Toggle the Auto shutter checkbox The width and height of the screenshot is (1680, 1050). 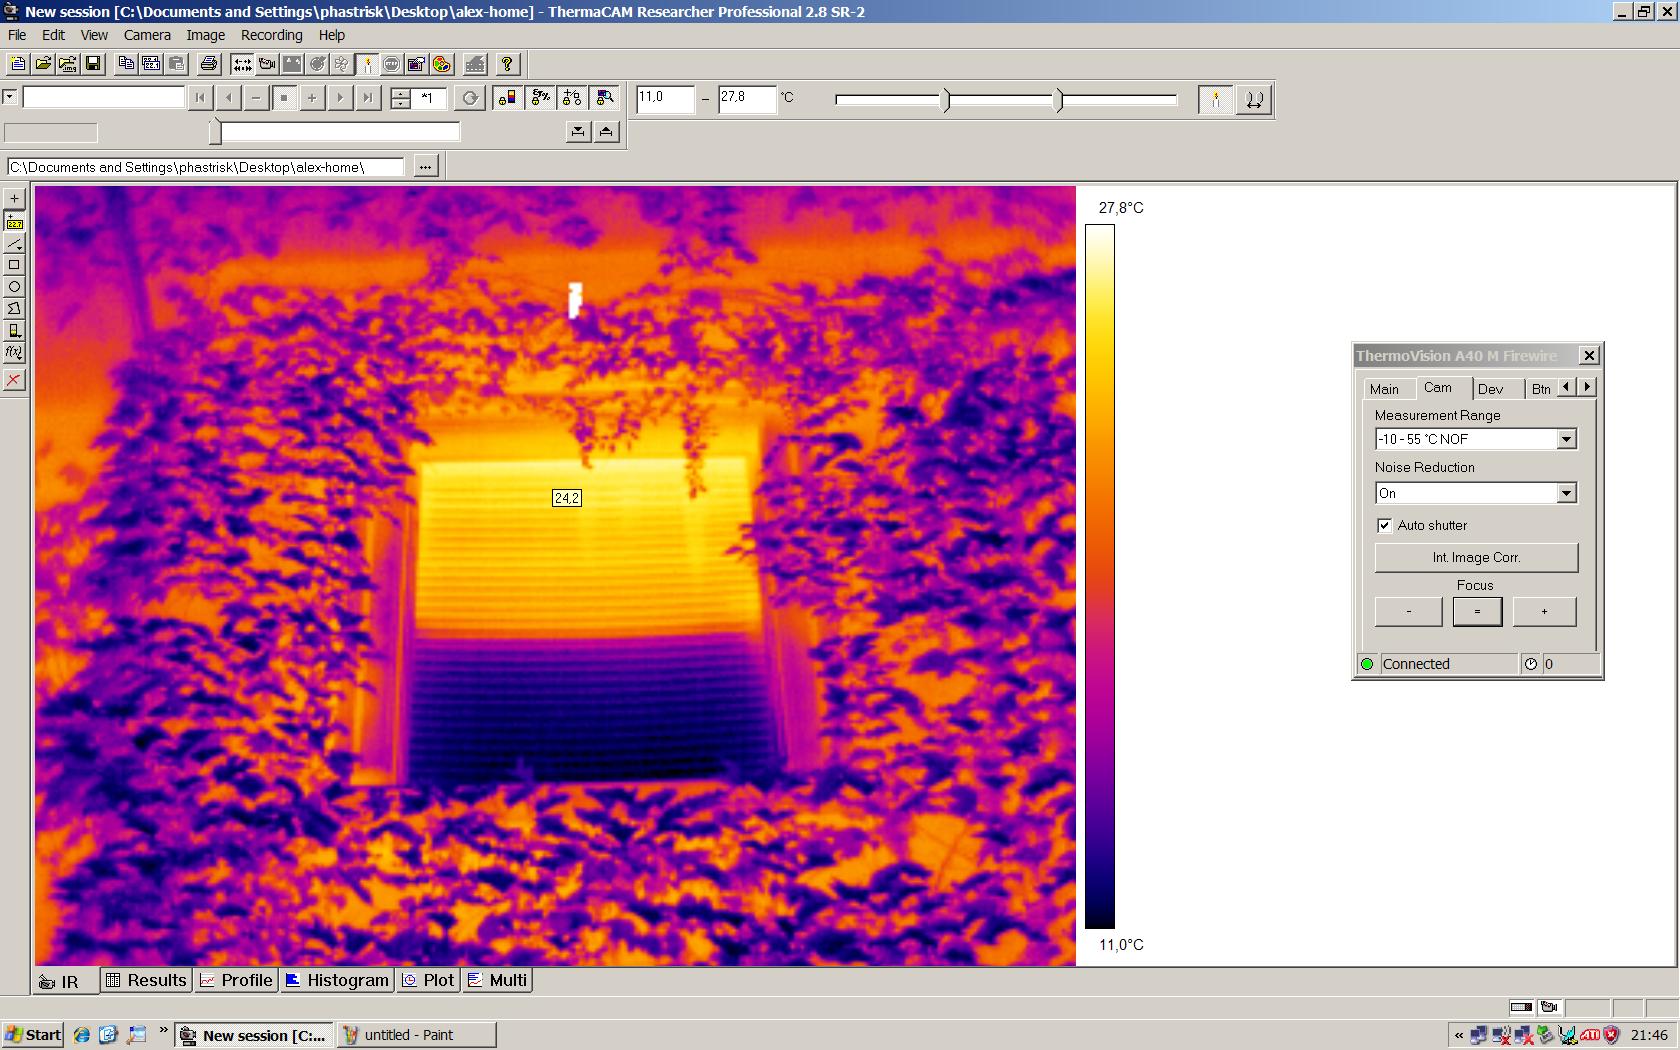(x=1384, y=525)
